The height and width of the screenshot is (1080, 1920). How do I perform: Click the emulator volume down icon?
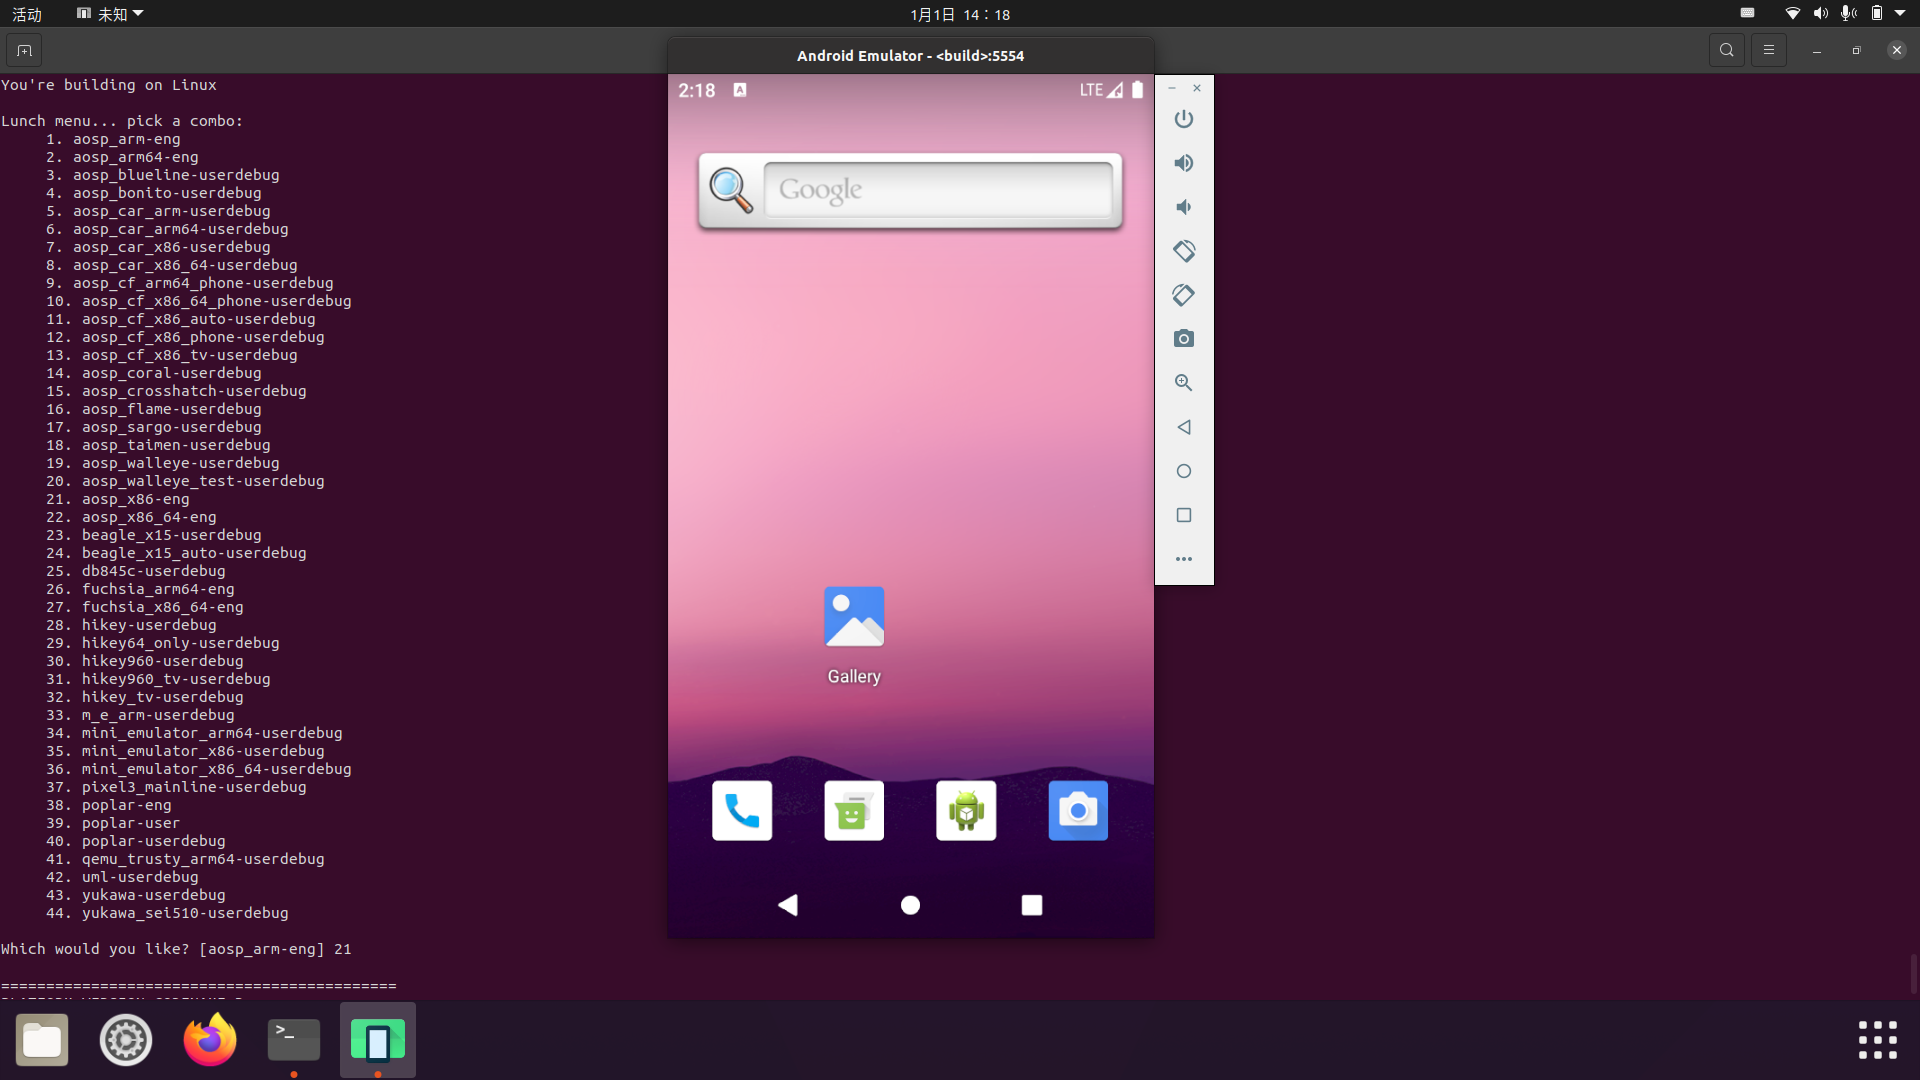(x=1184, y=207)
